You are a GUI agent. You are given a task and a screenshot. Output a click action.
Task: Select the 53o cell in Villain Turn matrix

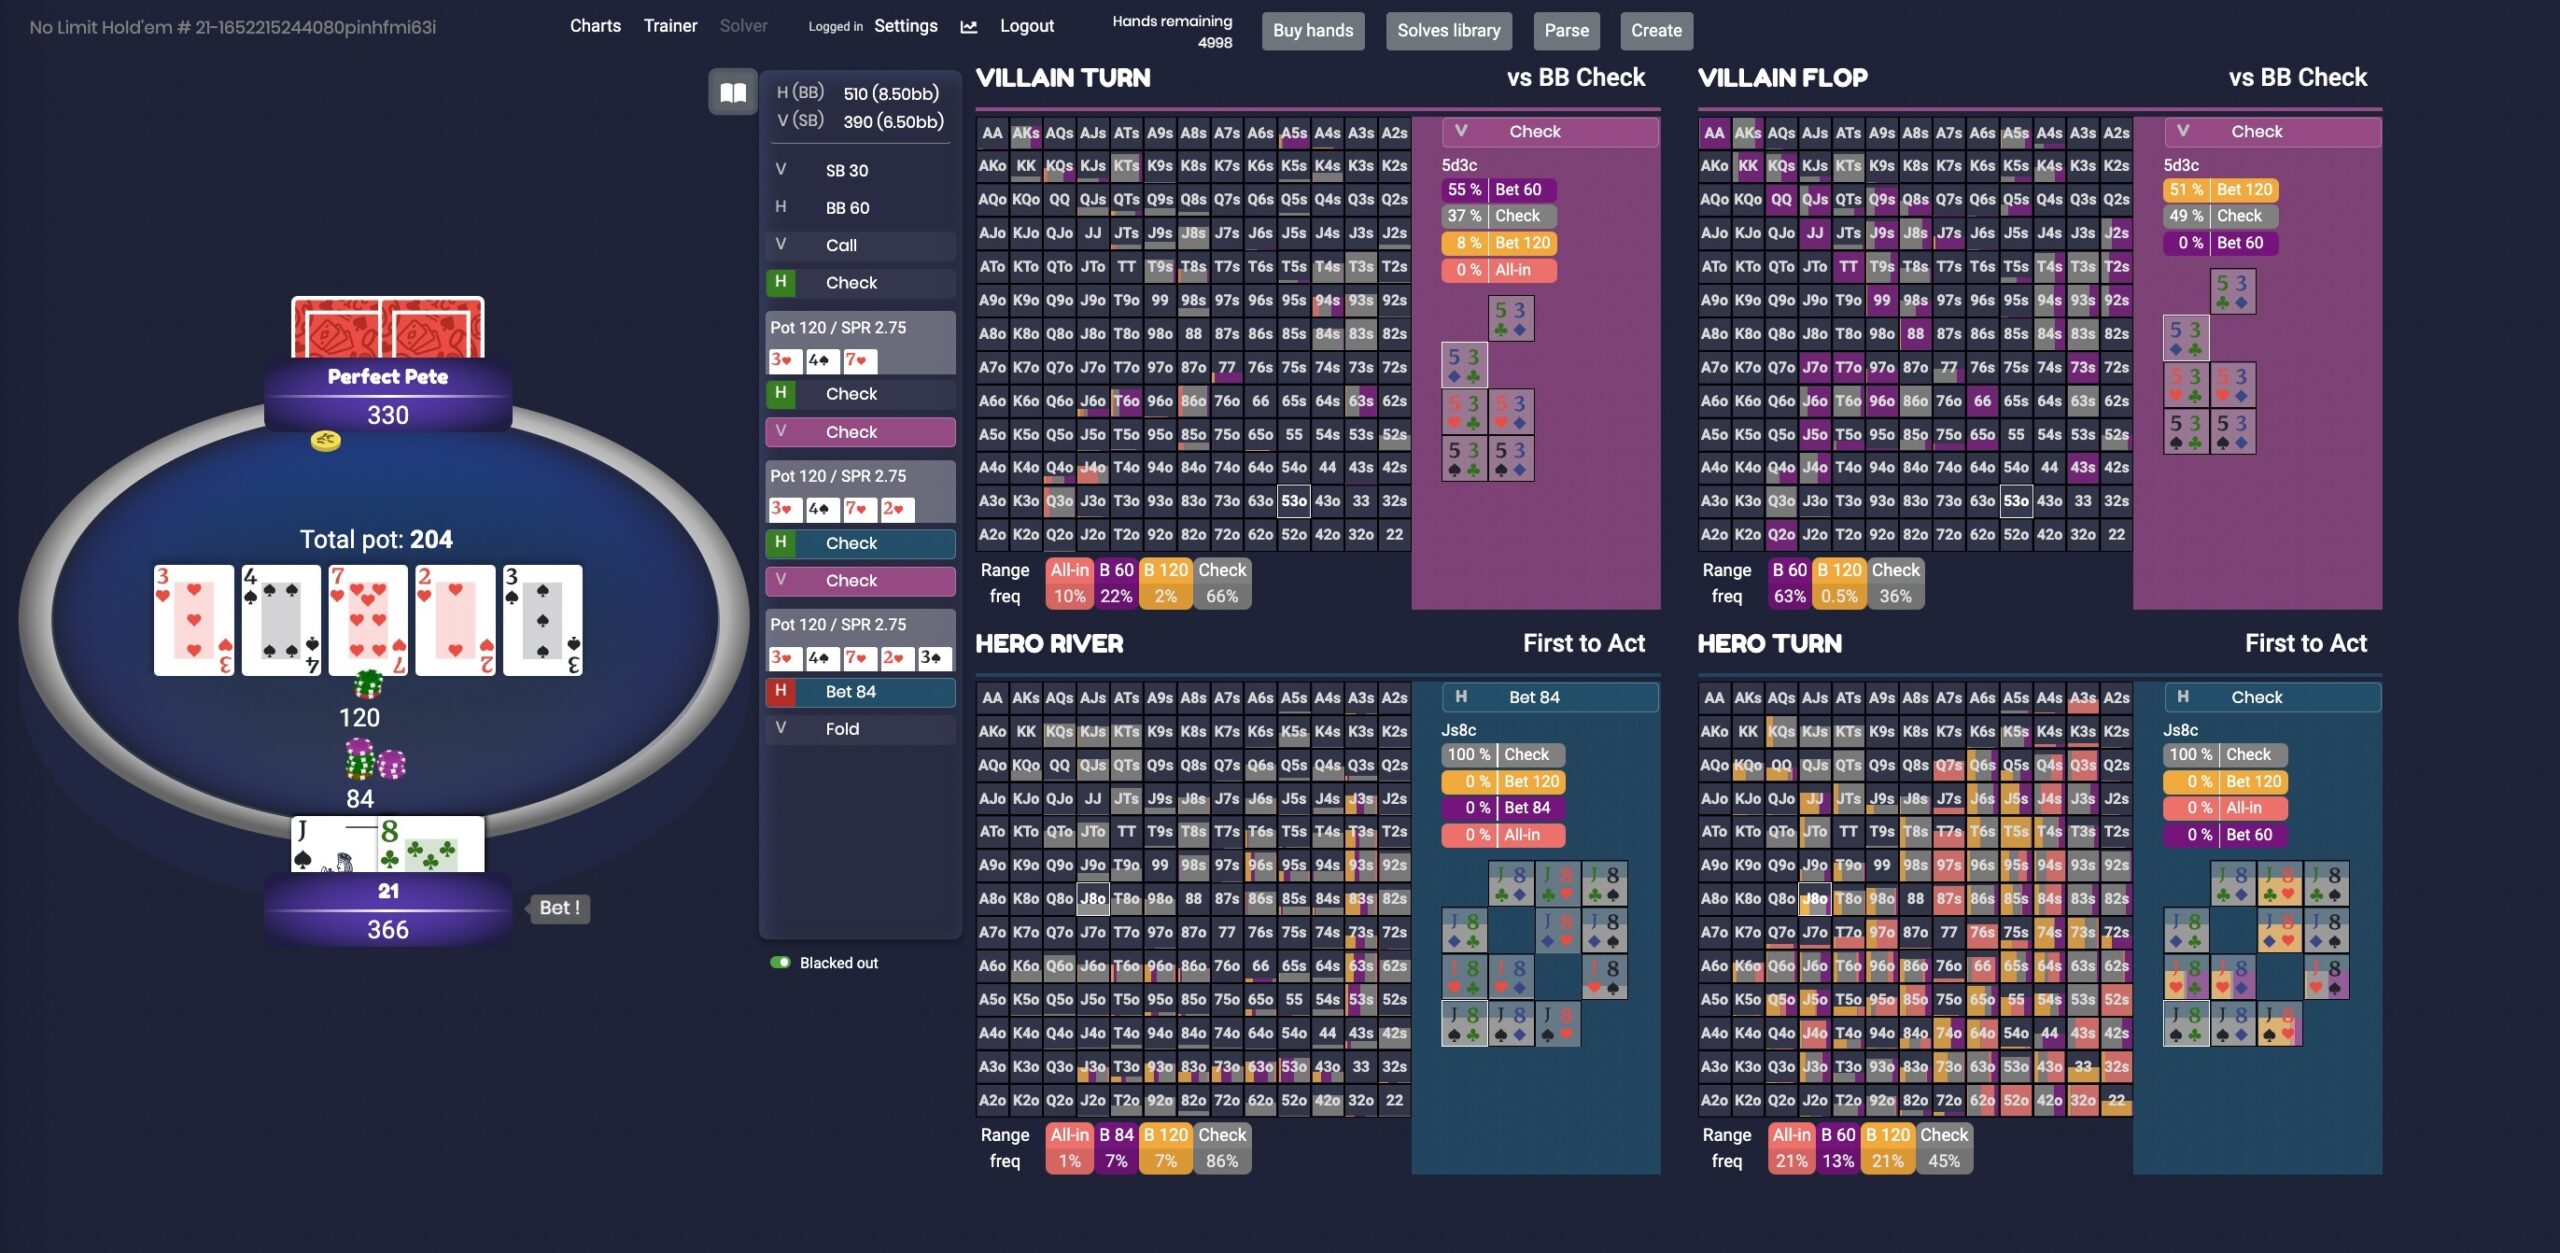pyautogui.click(x=1294, y=500)
